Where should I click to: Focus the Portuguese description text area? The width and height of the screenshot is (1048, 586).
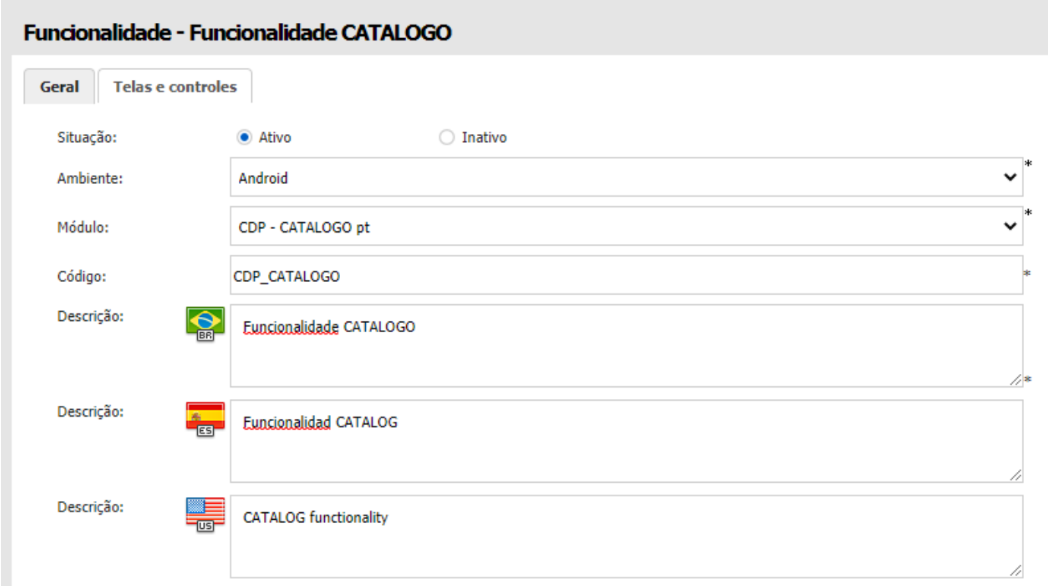(x=625, y=345)
